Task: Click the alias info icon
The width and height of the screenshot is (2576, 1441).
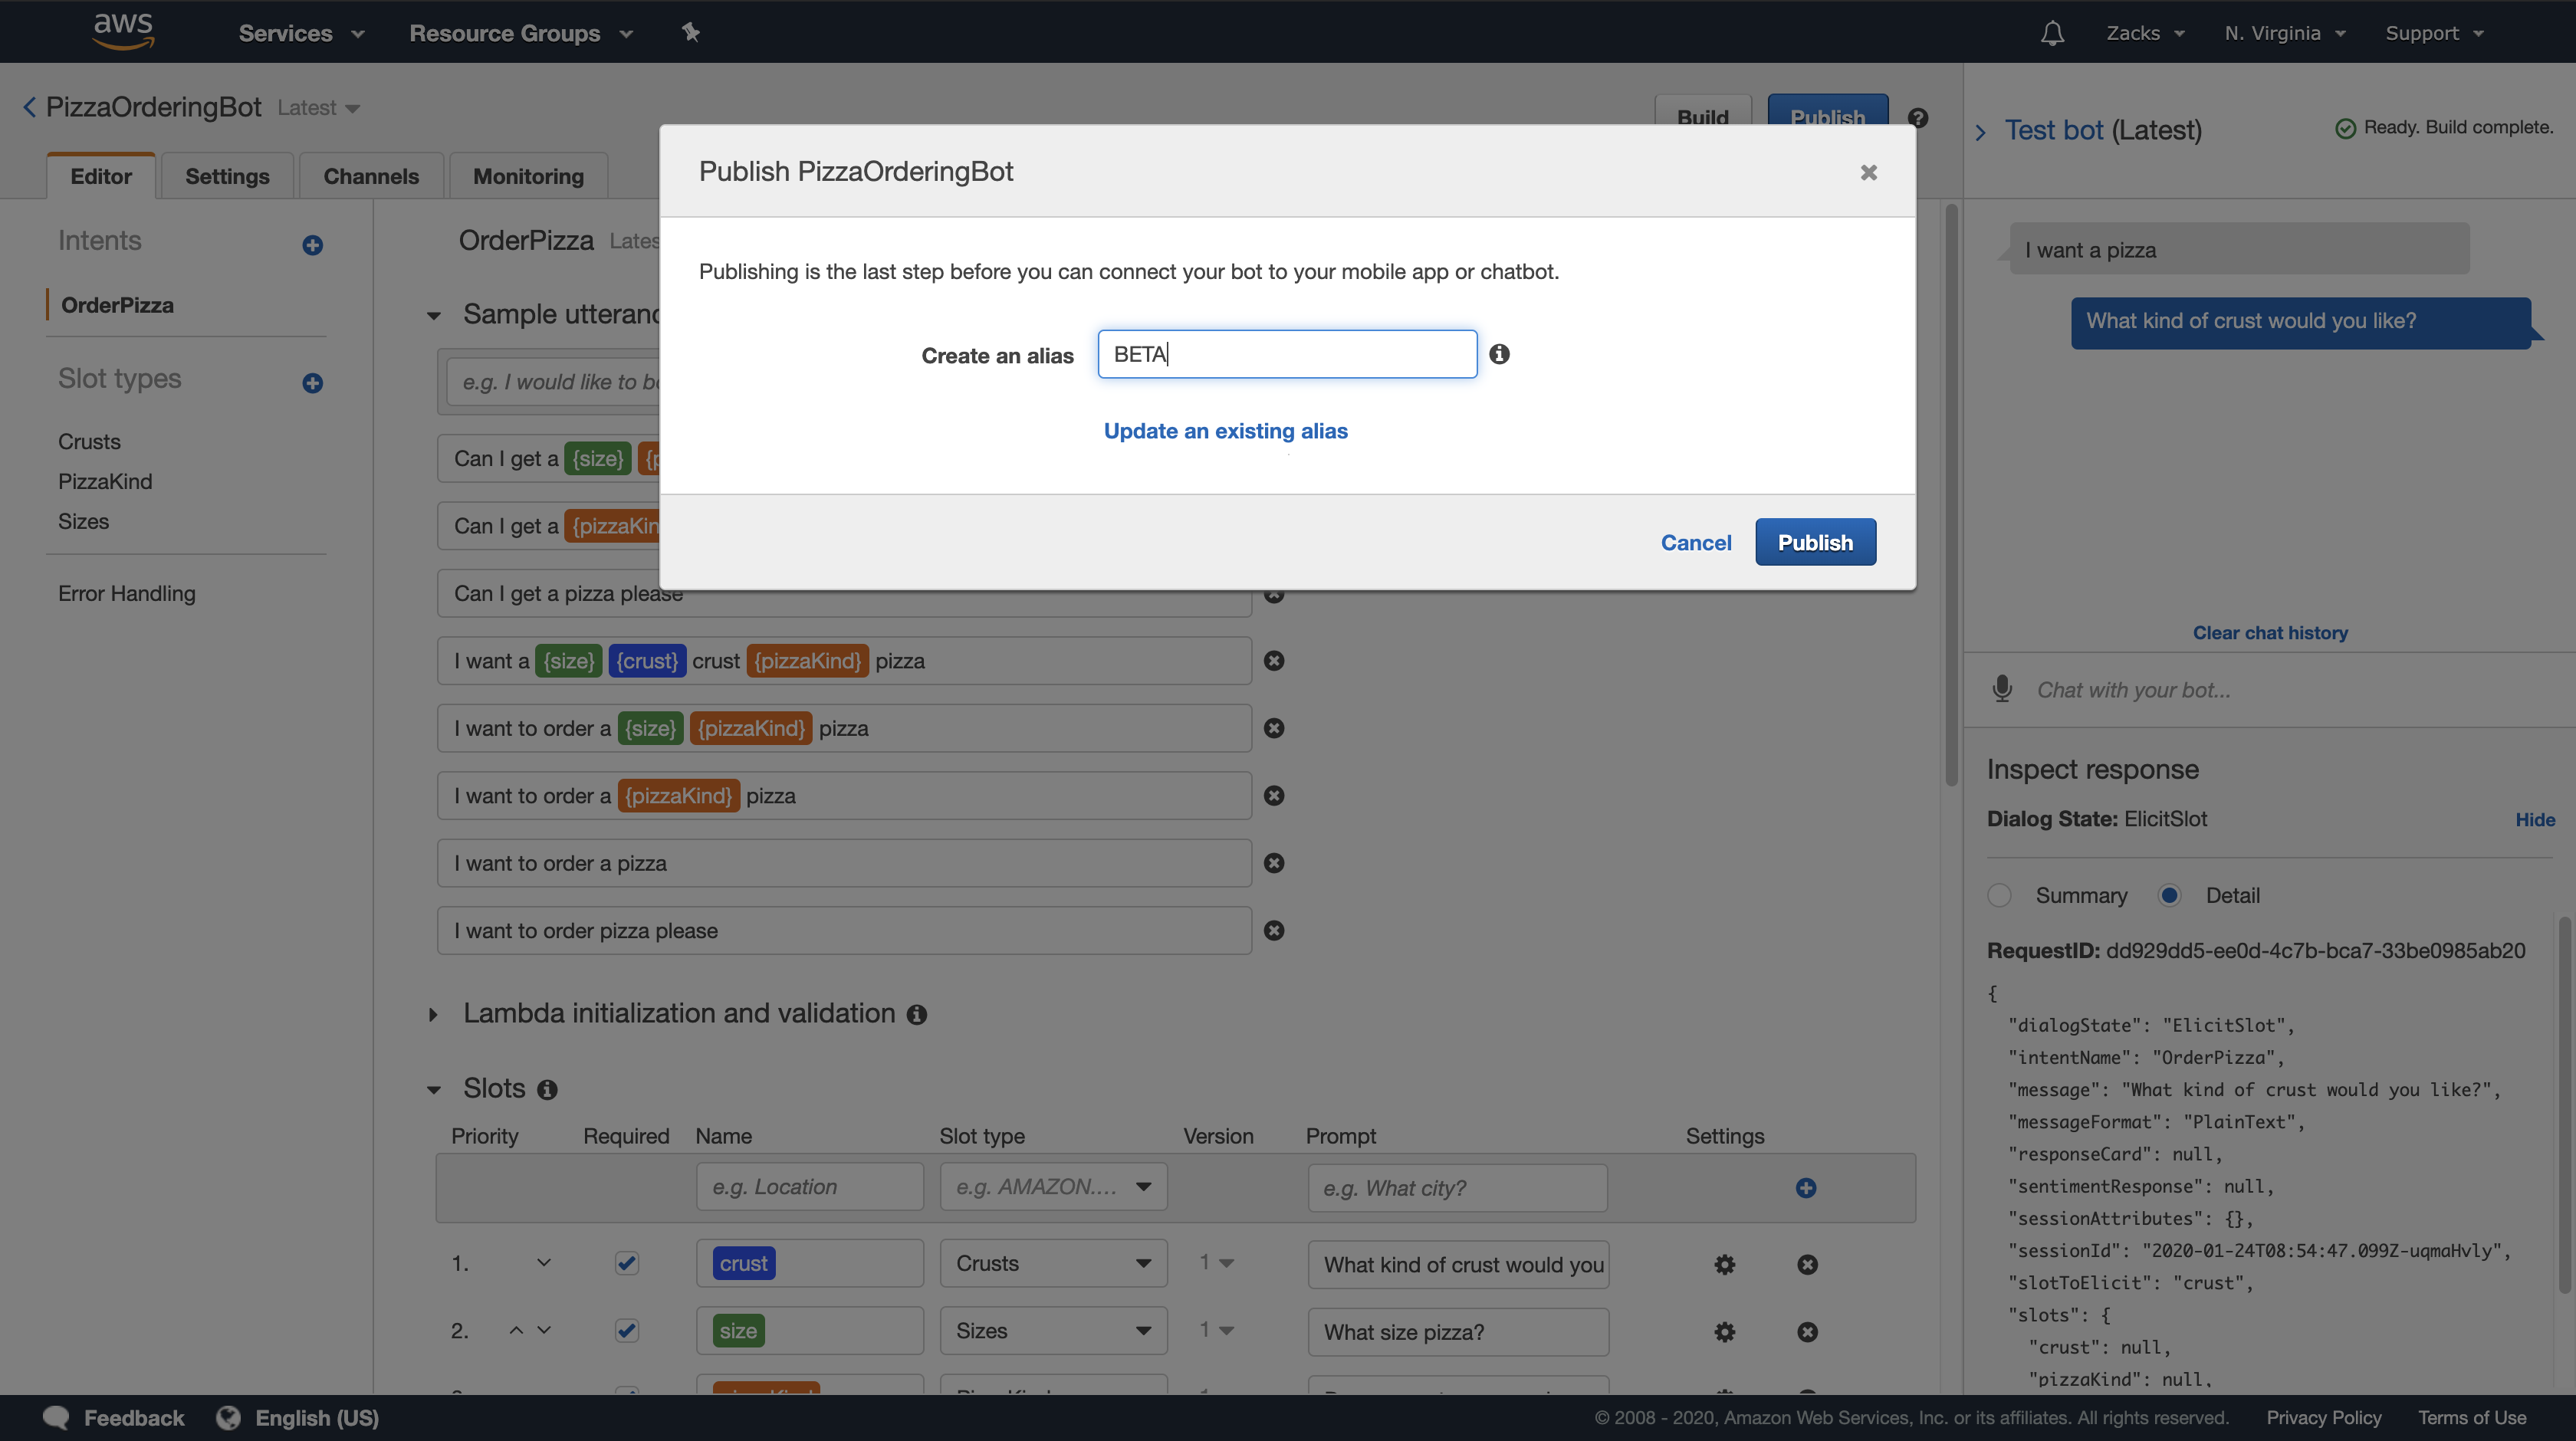Action: [x=1499, y=354]
